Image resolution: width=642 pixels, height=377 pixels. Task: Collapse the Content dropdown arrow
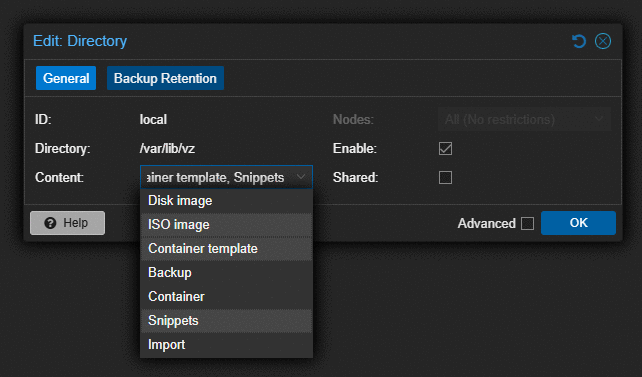[x=301, y=177]
